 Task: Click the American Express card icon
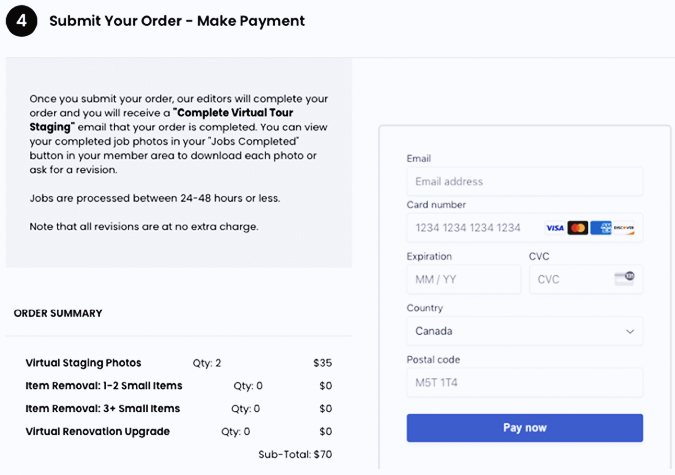pos(601,228)
